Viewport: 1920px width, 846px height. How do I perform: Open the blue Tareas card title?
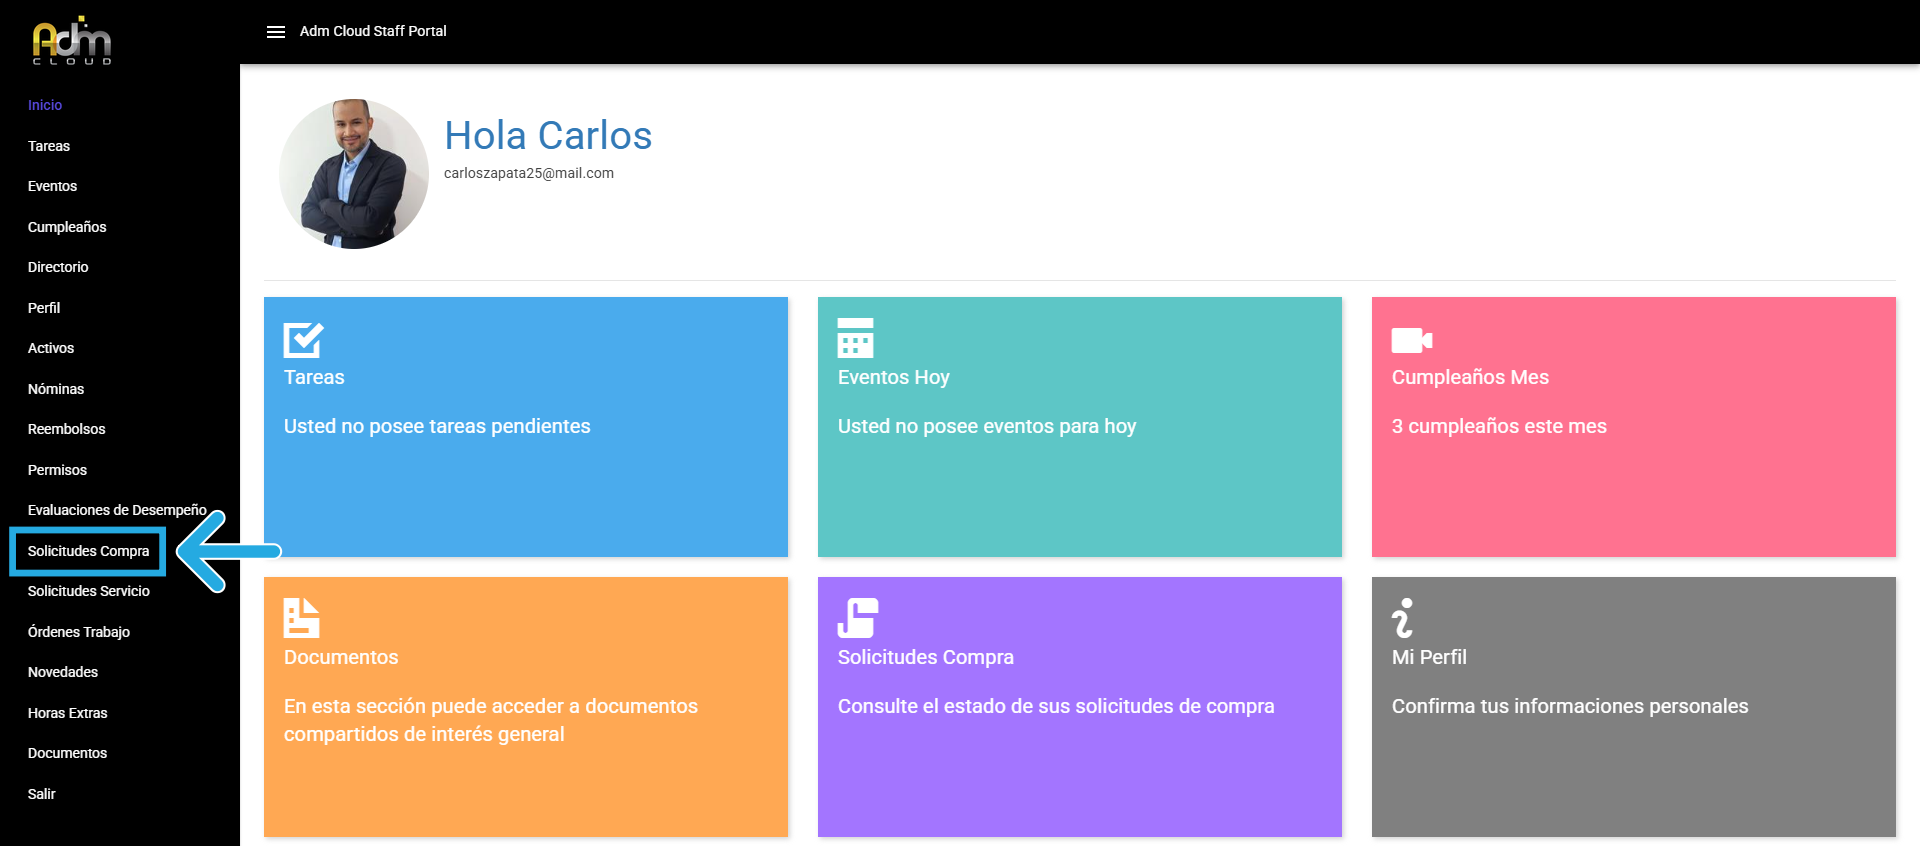[314, 377]
